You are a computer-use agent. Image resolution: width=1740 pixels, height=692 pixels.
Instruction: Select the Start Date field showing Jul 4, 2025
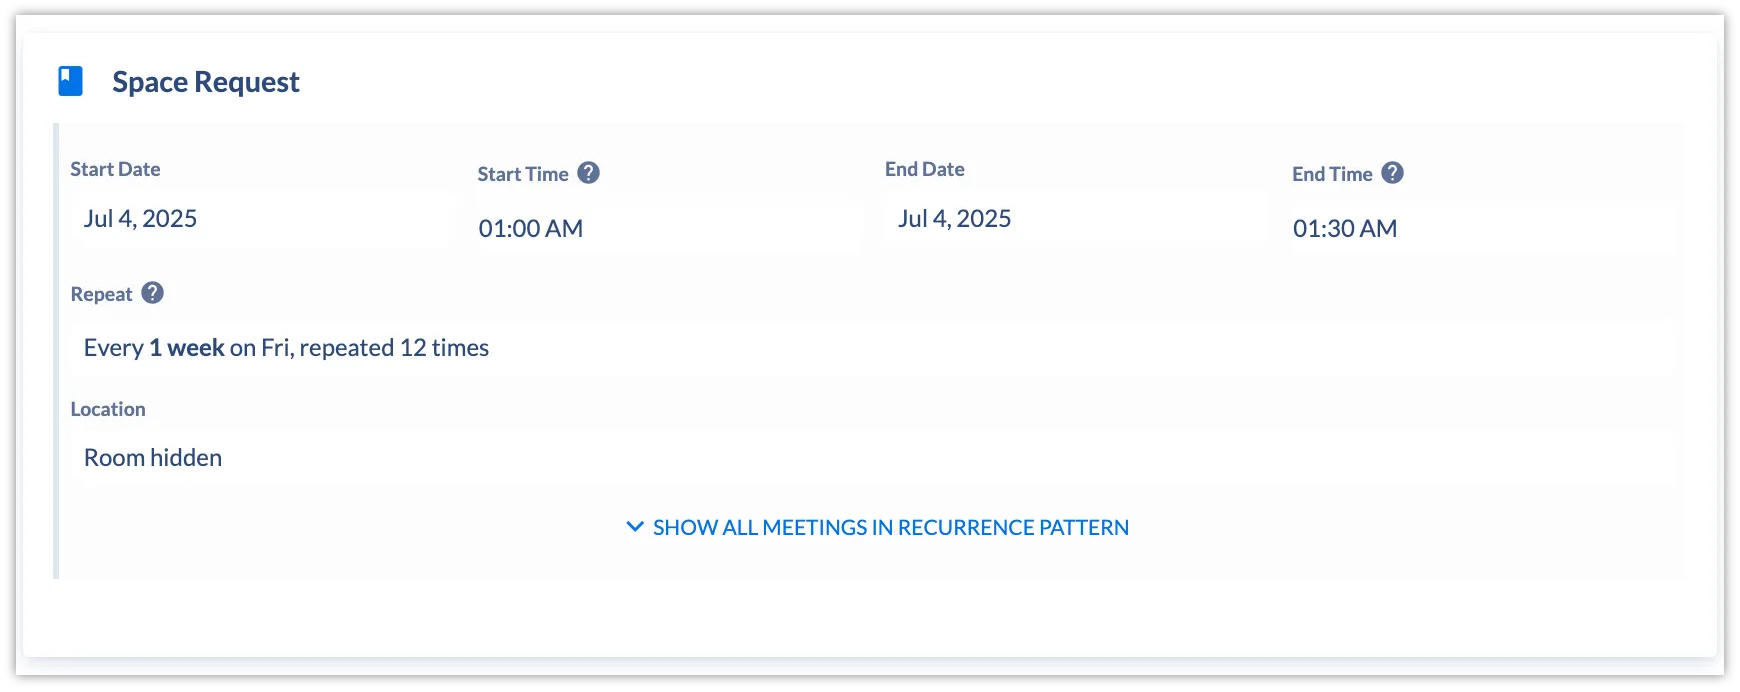pyautogui.click(x=263, y=219)
